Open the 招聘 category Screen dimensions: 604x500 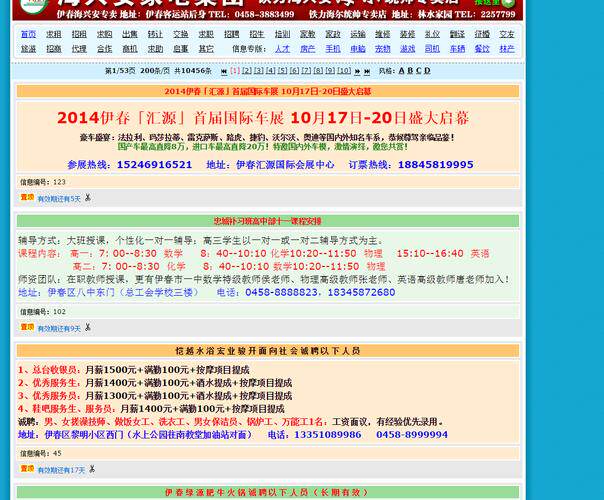pyautogui.click(x=232, y=34)
